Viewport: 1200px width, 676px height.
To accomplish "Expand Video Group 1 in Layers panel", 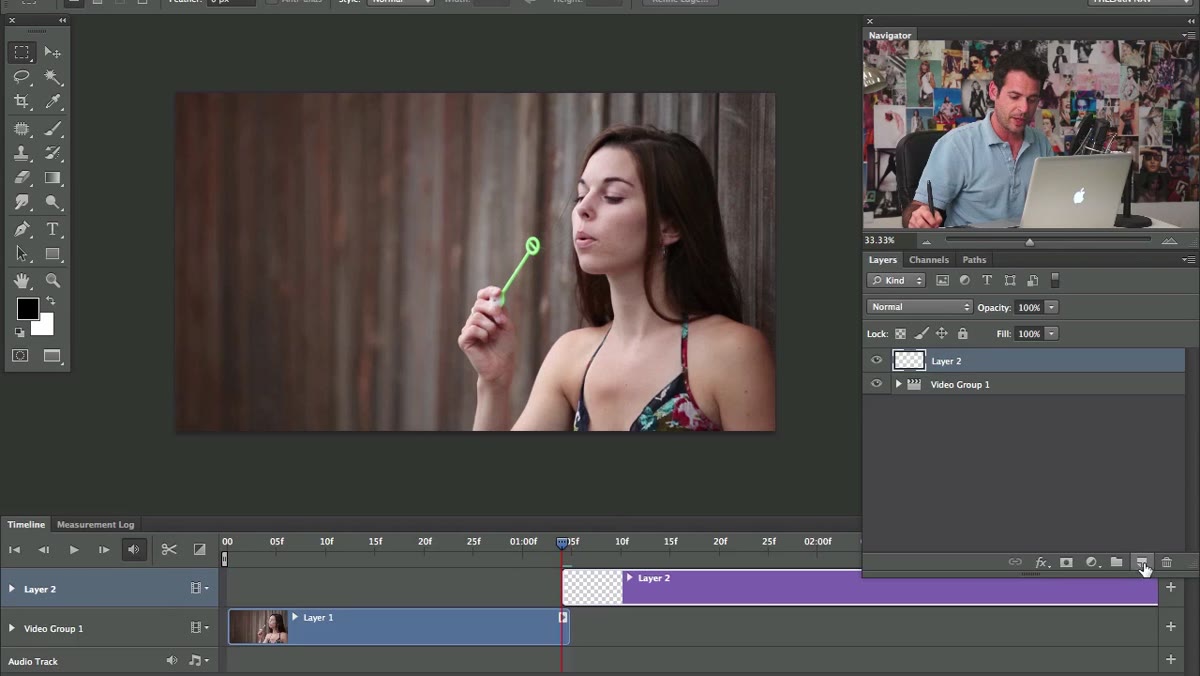I will tap(898, 384).
